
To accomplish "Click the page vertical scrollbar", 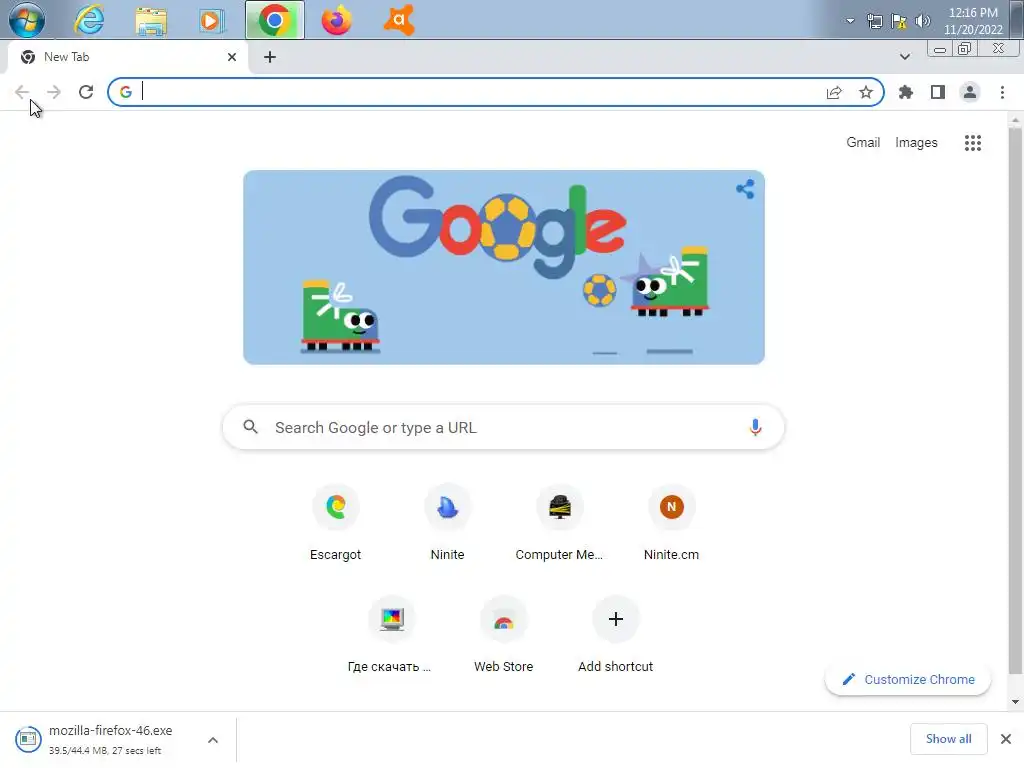I will pos(1015,400).
